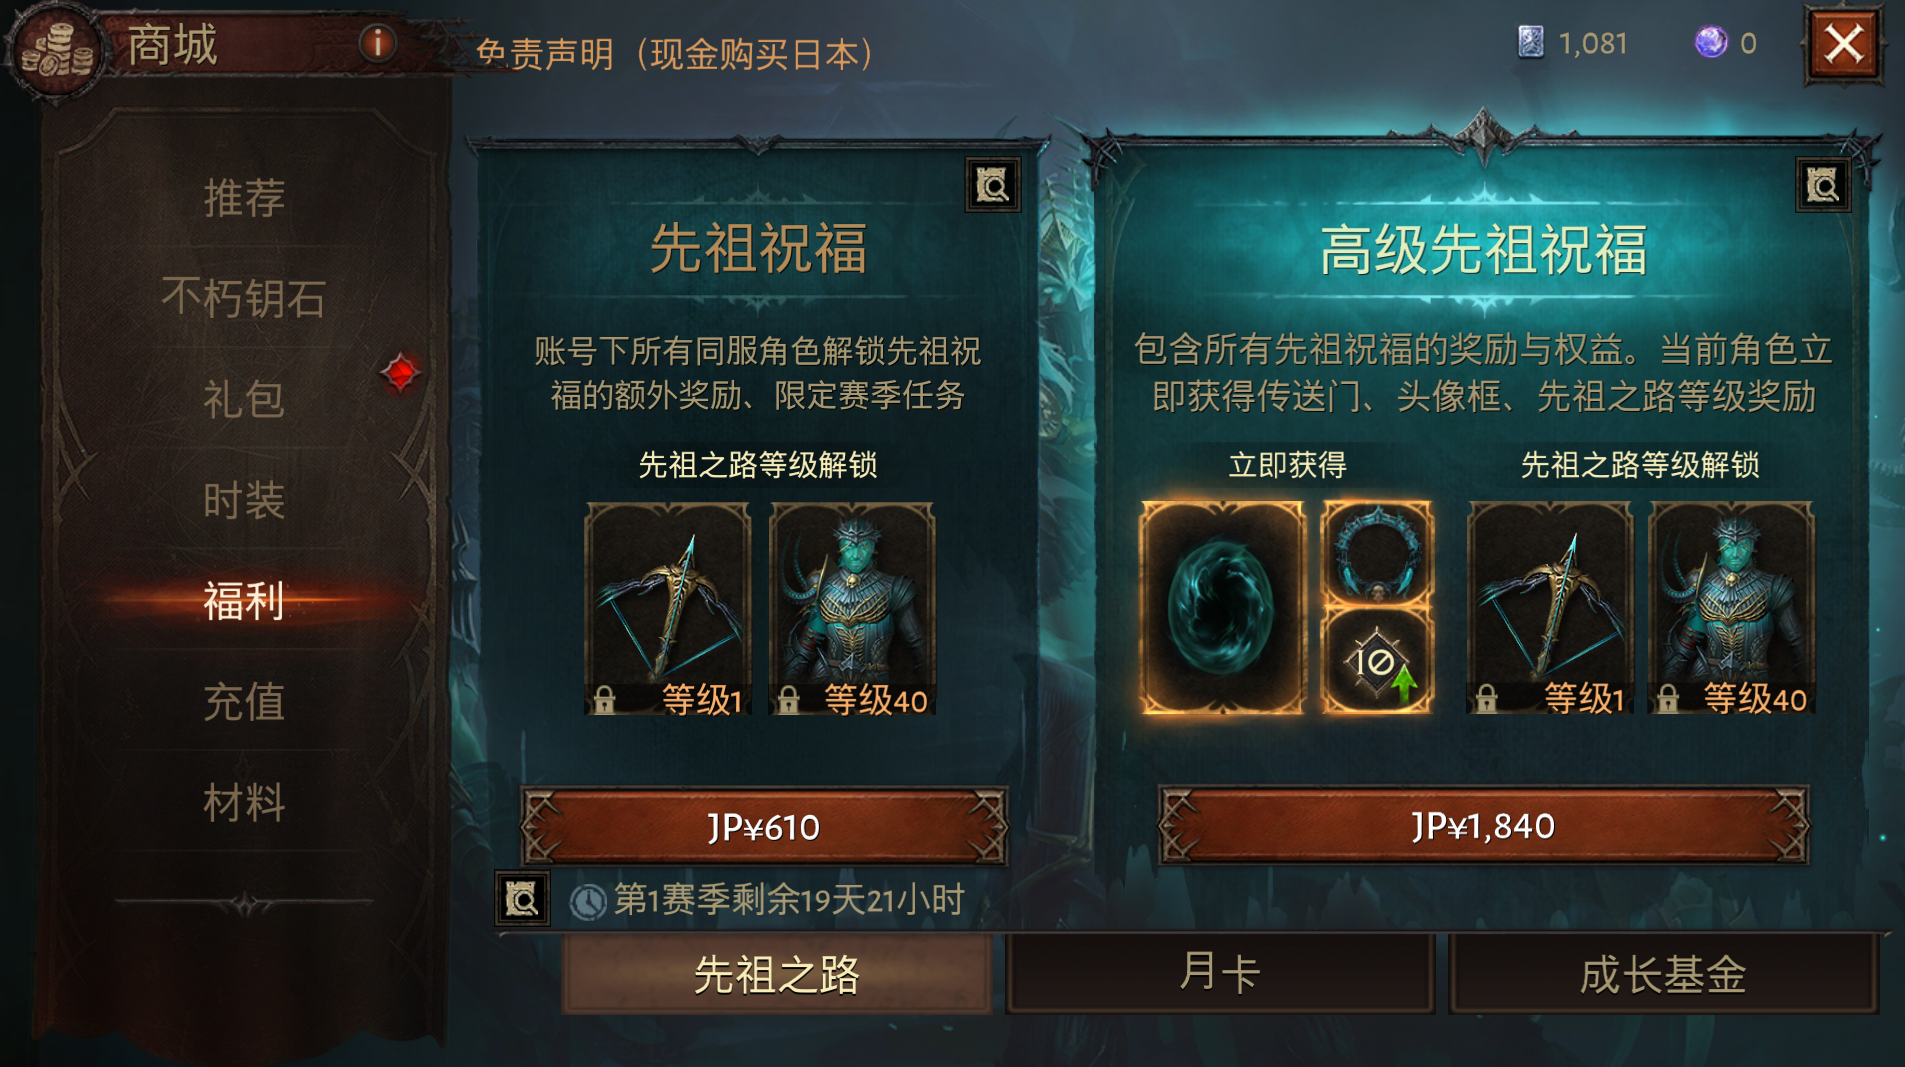Viewport: 1905px width, 1067px height.
Task: Select the 先祖之路 tab
Action: 777,973
